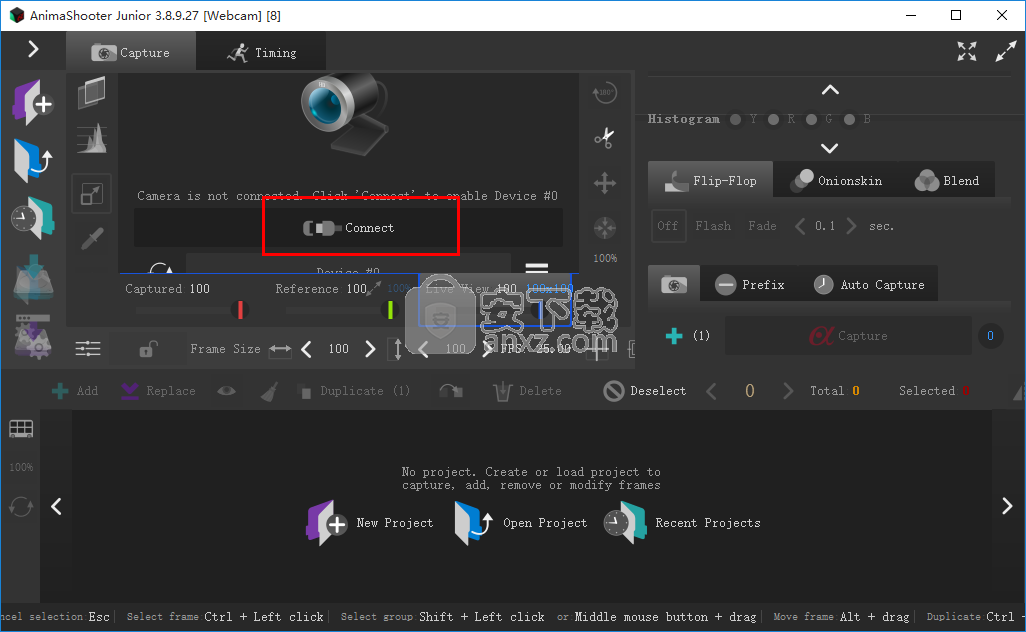1026x632 pixels.
Task: Select the Flash mode
Action: coord(713,226)
